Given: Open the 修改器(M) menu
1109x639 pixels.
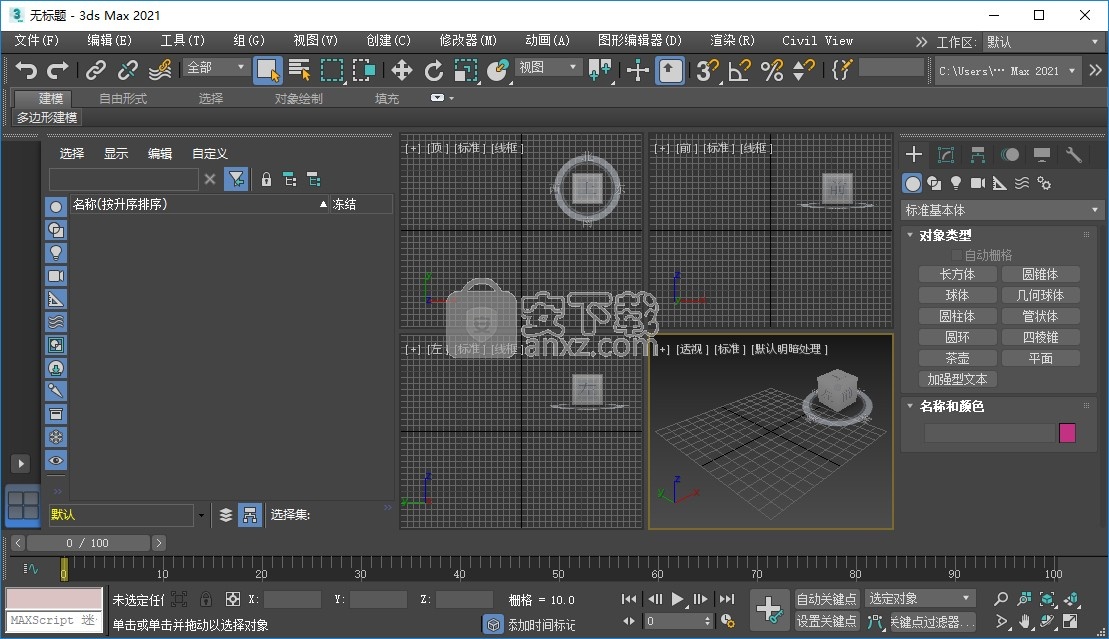Looking at the screenshot, I should 468,41.
